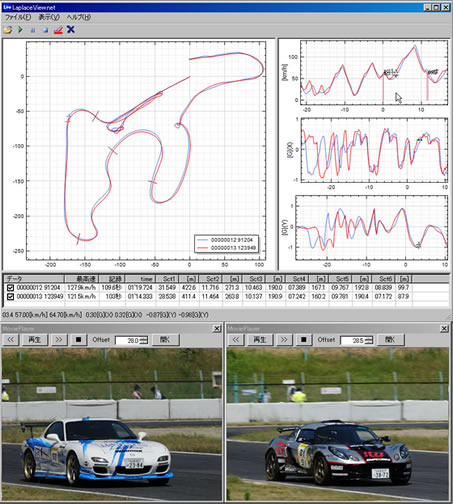The width and height of the screenshot is (453, 504).
Task: Open the ヘルプ(H) menu
Action: point(78,17)
